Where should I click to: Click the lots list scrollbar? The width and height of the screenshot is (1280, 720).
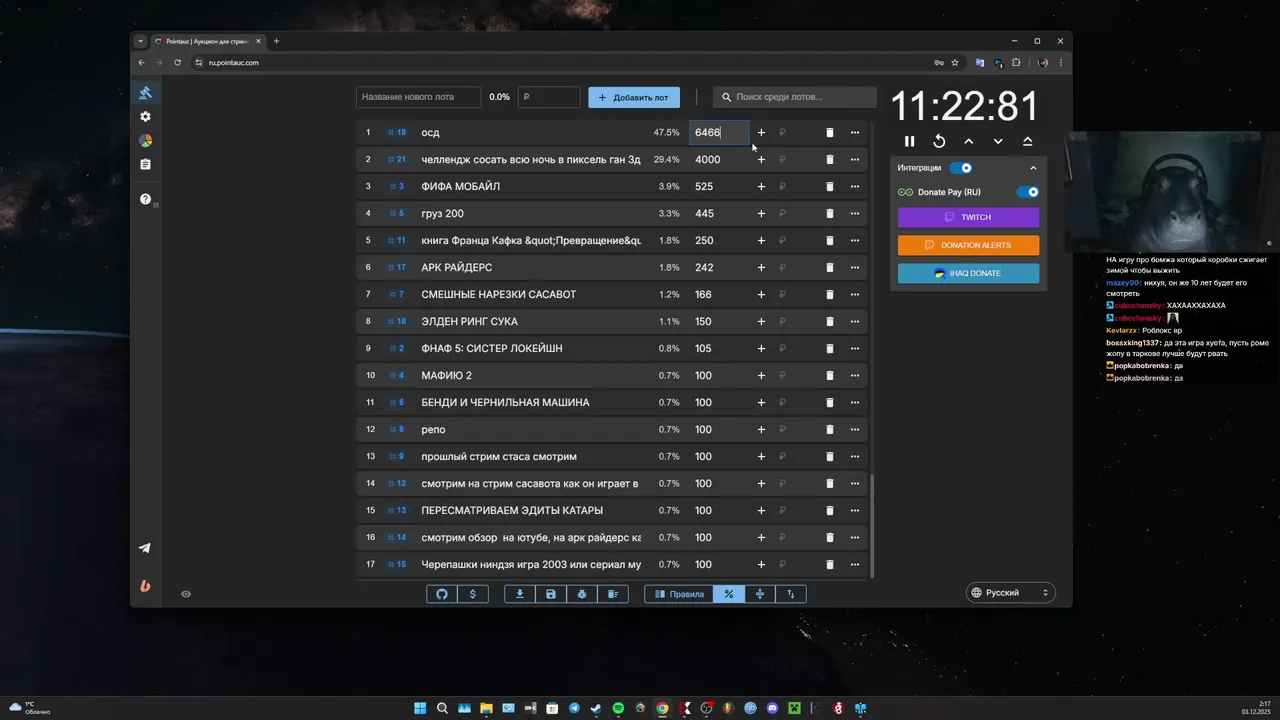click(873, 524)
